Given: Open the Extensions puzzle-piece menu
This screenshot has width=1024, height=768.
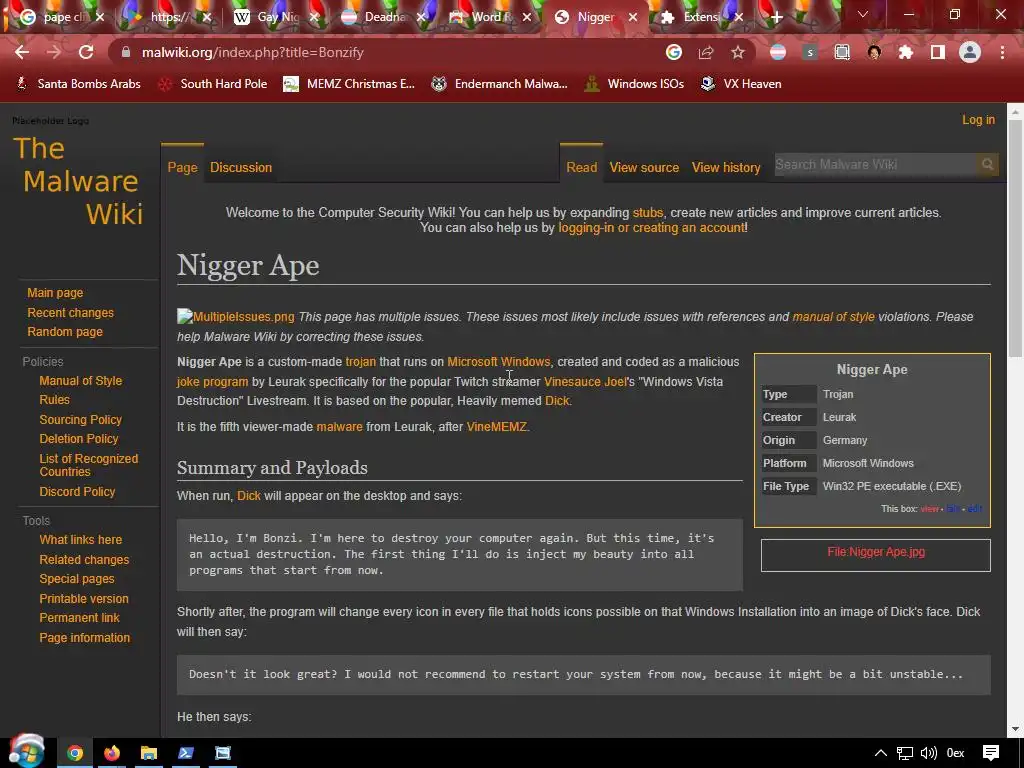Looking at the screenshot, I should (906, 52).
